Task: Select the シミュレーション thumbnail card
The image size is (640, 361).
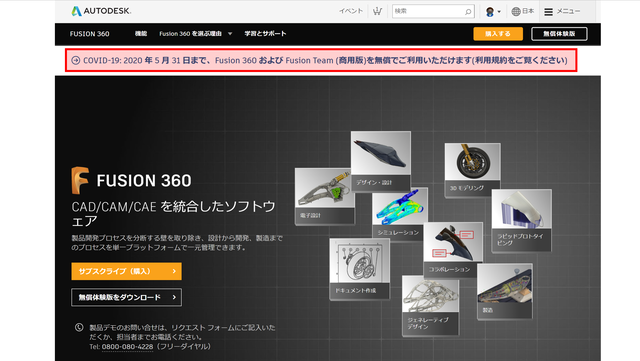Action: pos(400,214)
